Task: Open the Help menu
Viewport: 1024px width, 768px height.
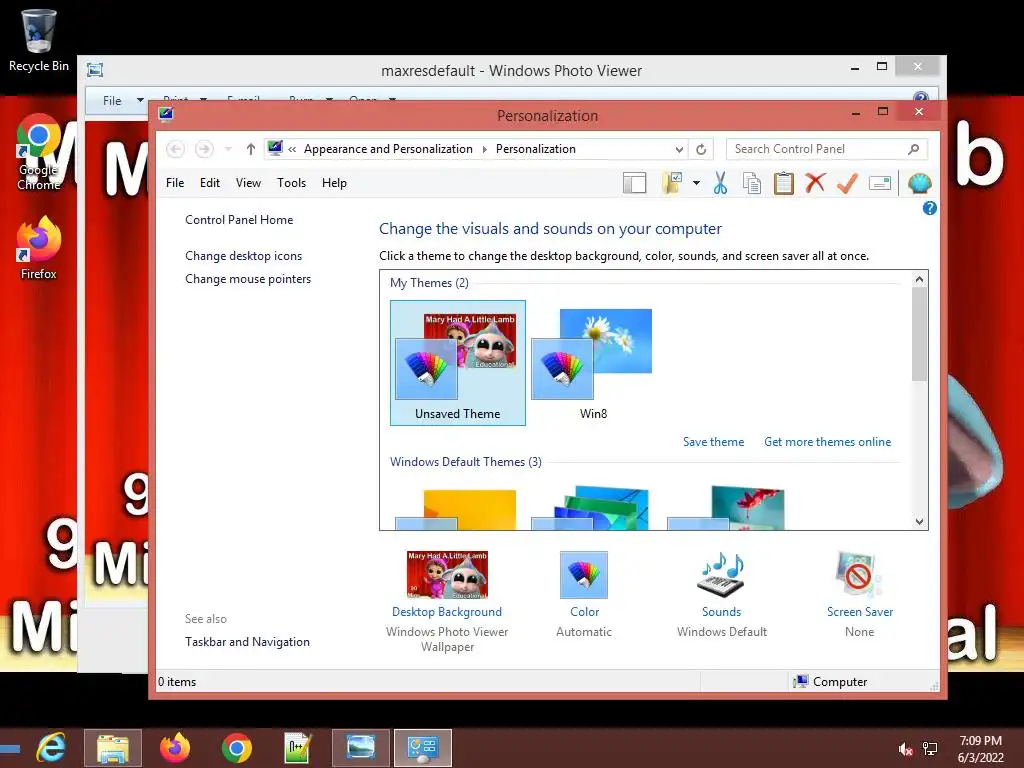Action: click(x=334, y=184)
